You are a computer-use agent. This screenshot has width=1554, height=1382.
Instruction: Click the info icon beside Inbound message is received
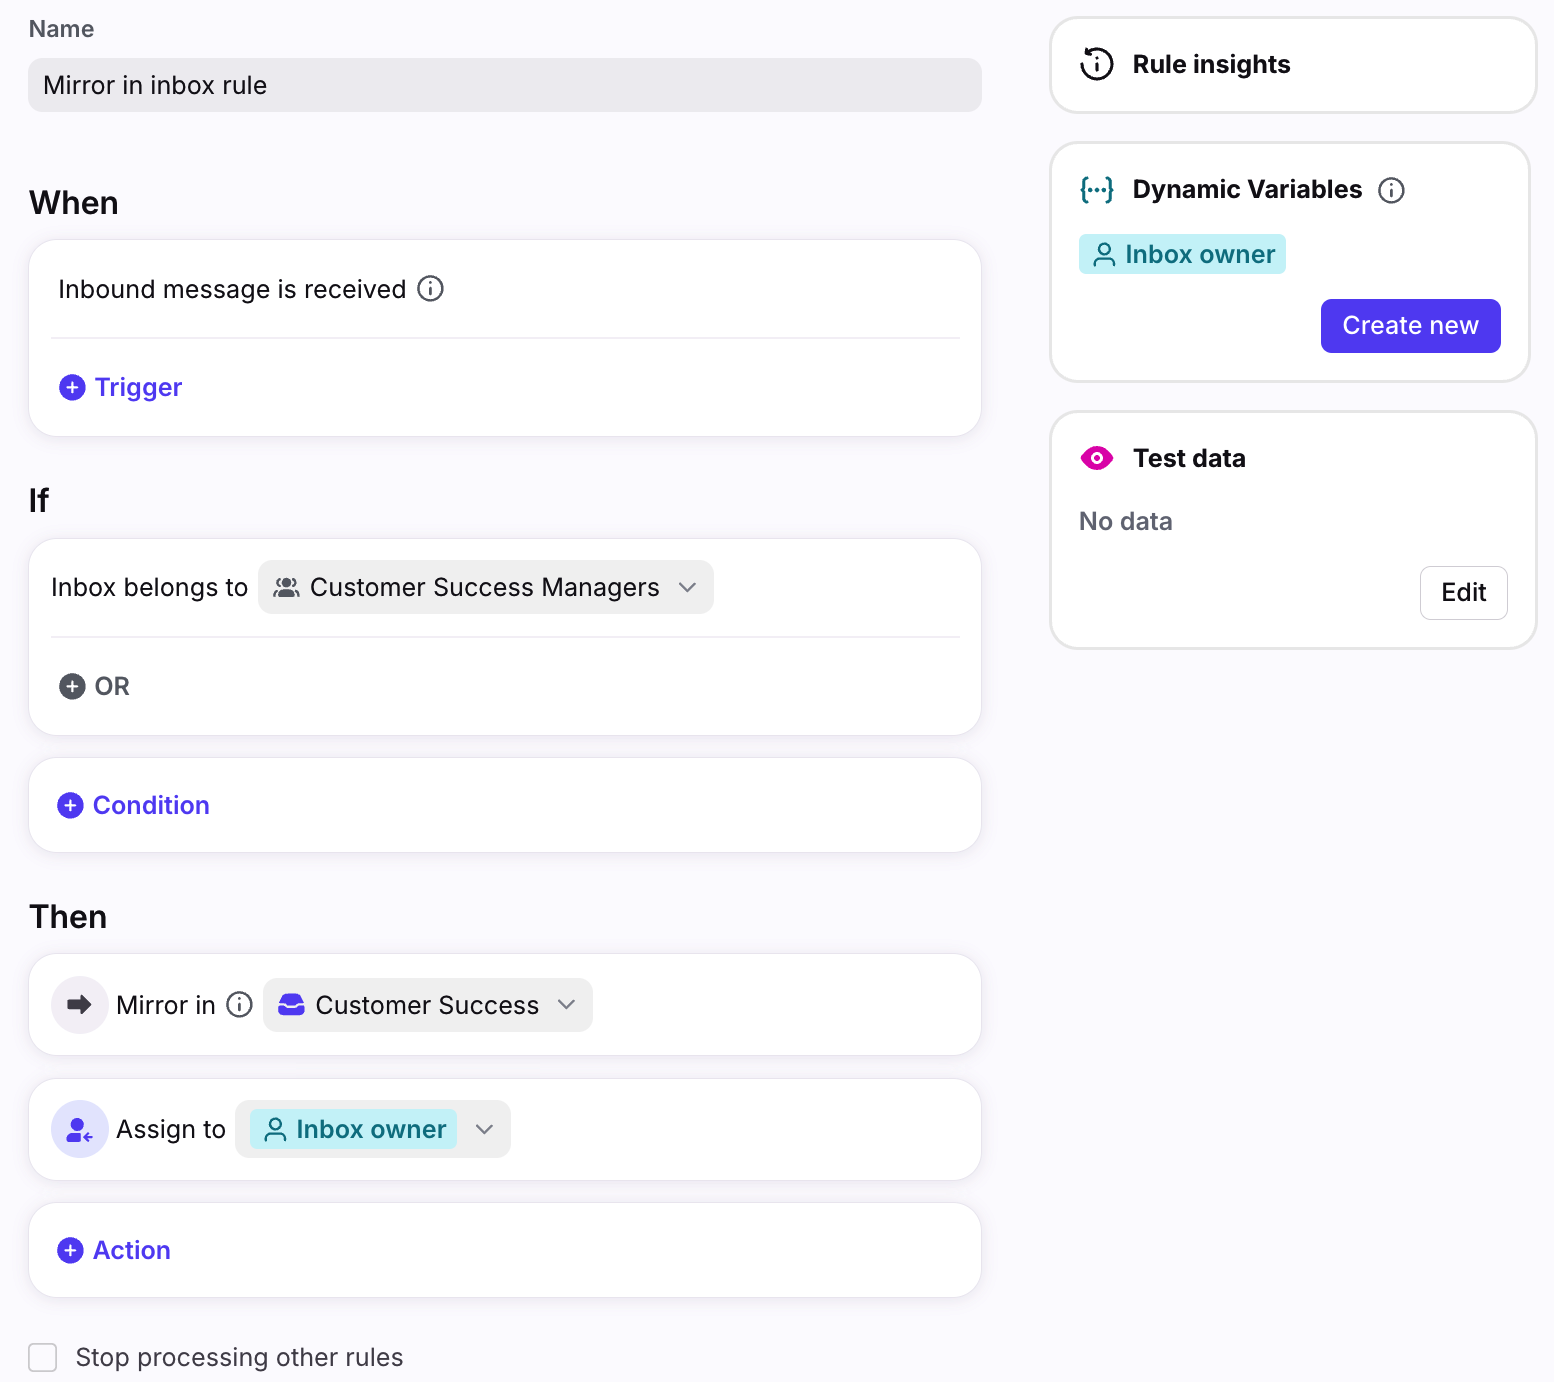pyautogui.click(x=430, y=289)
